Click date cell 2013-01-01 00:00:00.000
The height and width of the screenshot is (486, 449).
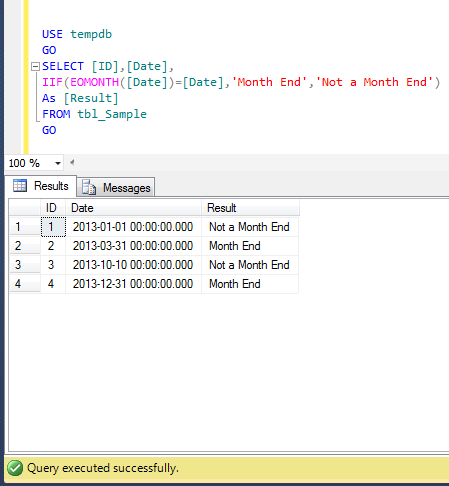(x=134, y=227)
